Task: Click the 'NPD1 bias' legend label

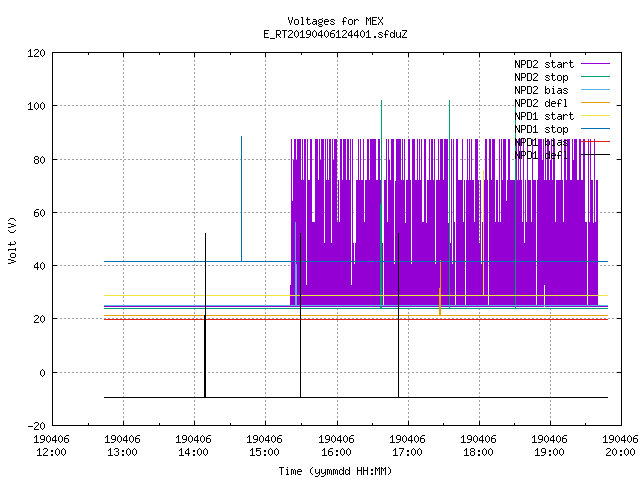Action: [541, 142]
